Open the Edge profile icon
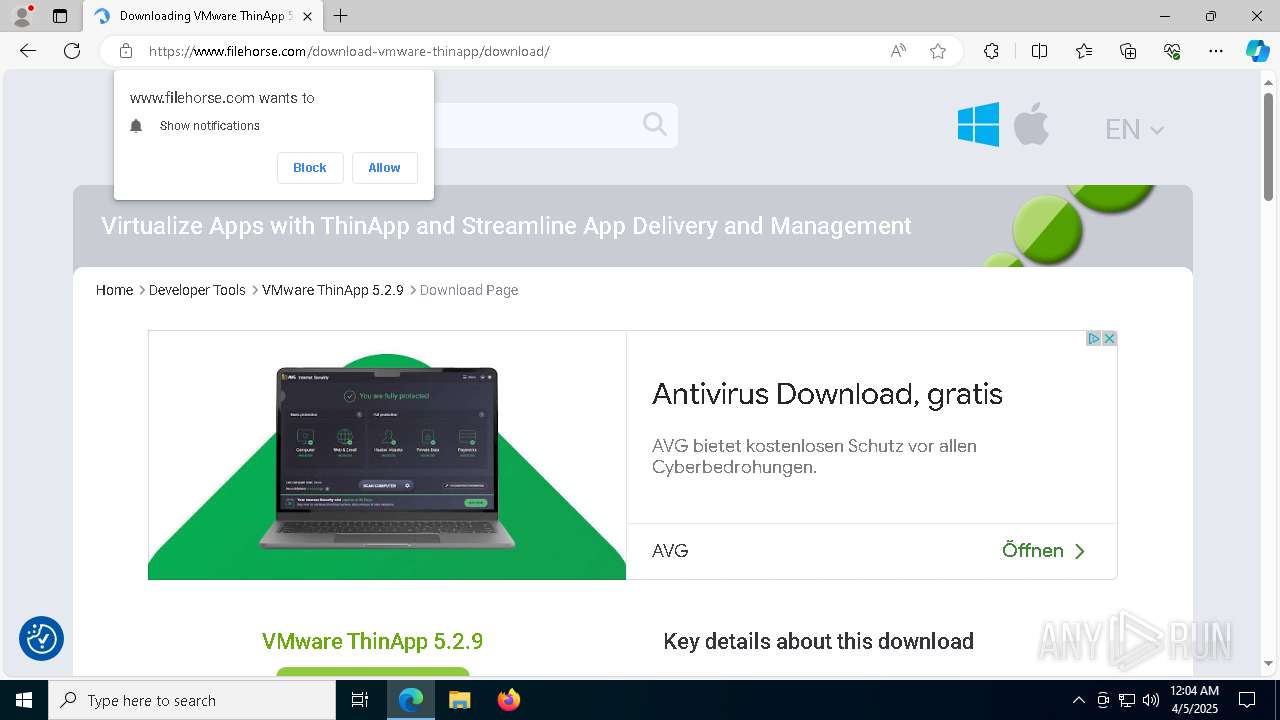This screenshot has height=720, width=1280. [x=22, y=16]
